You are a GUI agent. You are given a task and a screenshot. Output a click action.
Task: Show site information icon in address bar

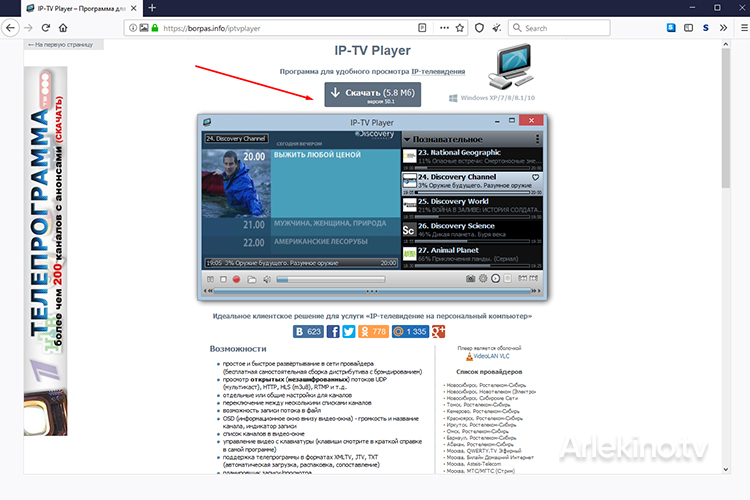tap(133, 28)
